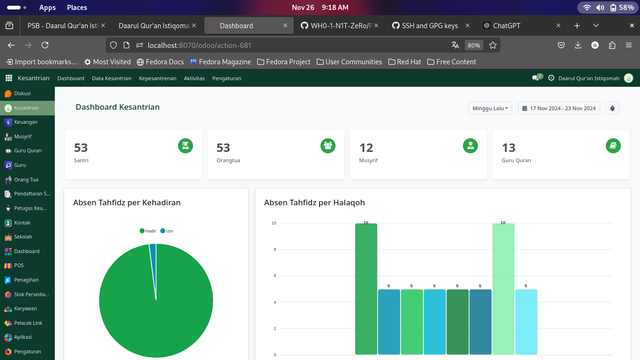The width and height of the screenshot is (640, 360).
Task: Open Firefox hamburger application menu
Action: tap(629, 45)
